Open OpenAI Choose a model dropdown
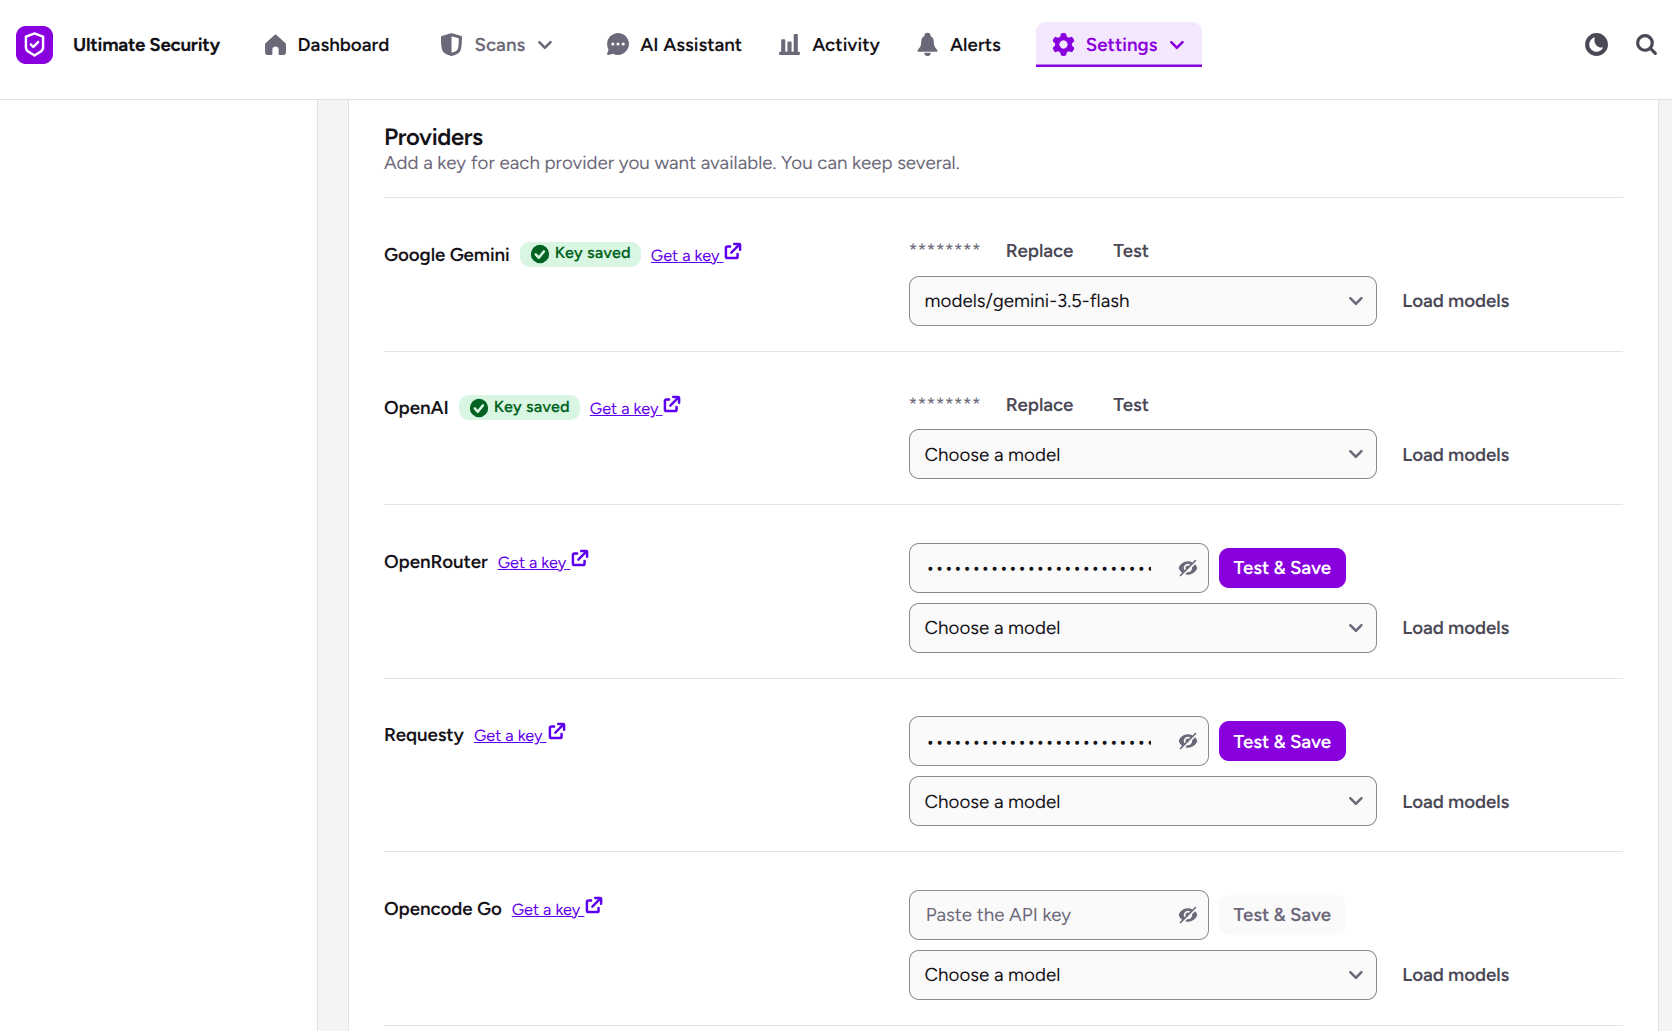Screen dimensions: 1672x1031 [1142, 454]
